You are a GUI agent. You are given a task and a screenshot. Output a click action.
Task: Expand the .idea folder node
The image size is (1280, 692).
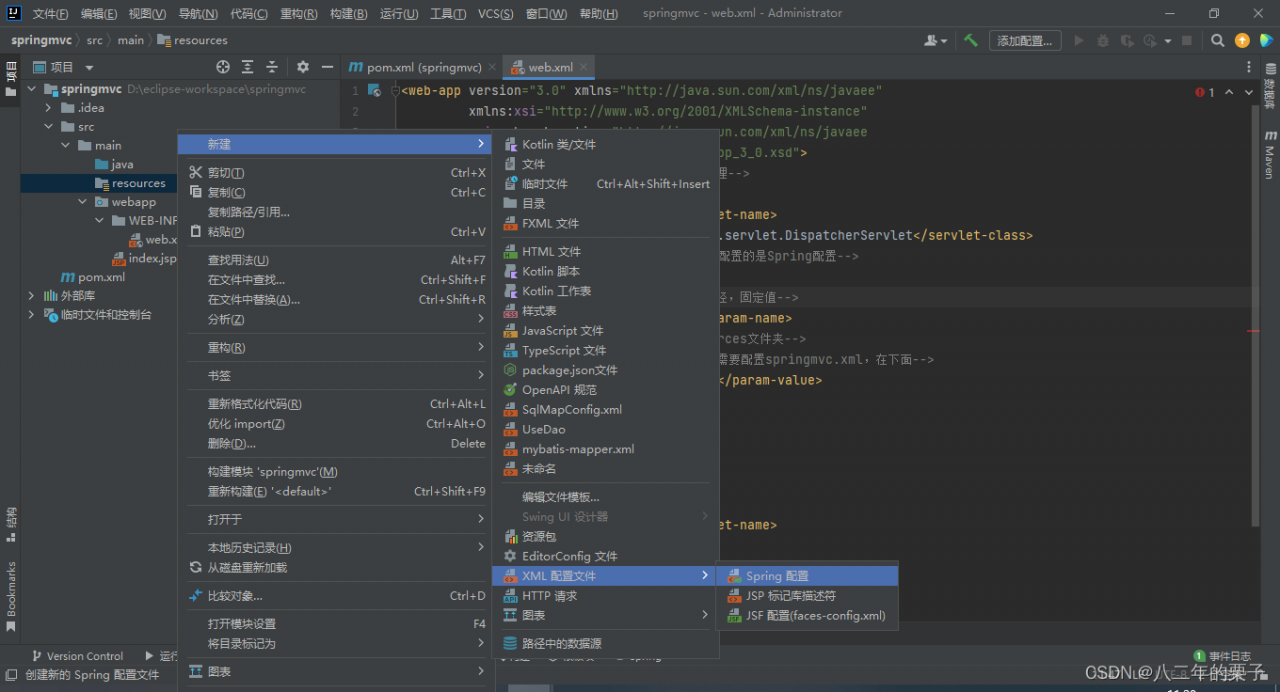pyautogui.click(x=48, y=108)
